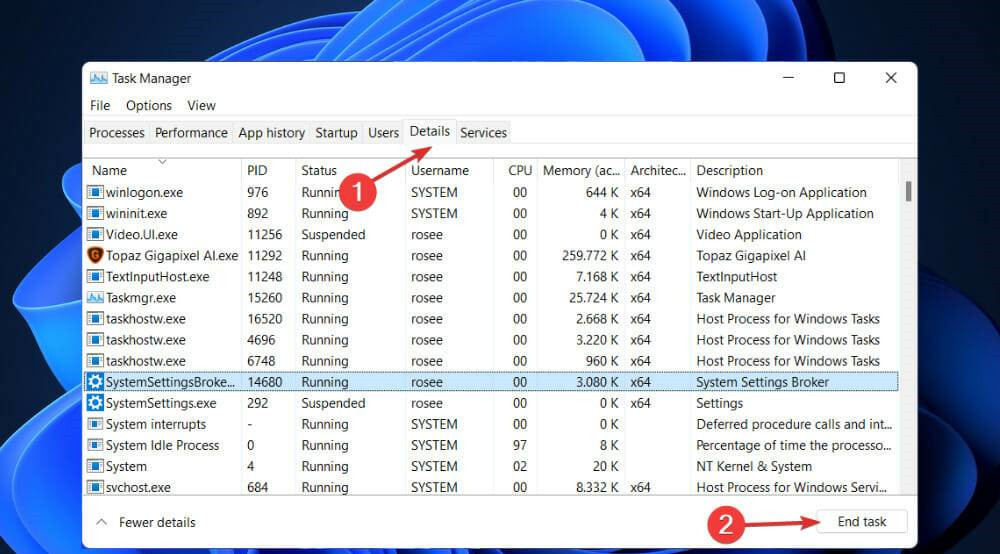The image size is (1000, 554).
Task: Select the Topaz Gigapixel AI icon
Action: point(96,255)
